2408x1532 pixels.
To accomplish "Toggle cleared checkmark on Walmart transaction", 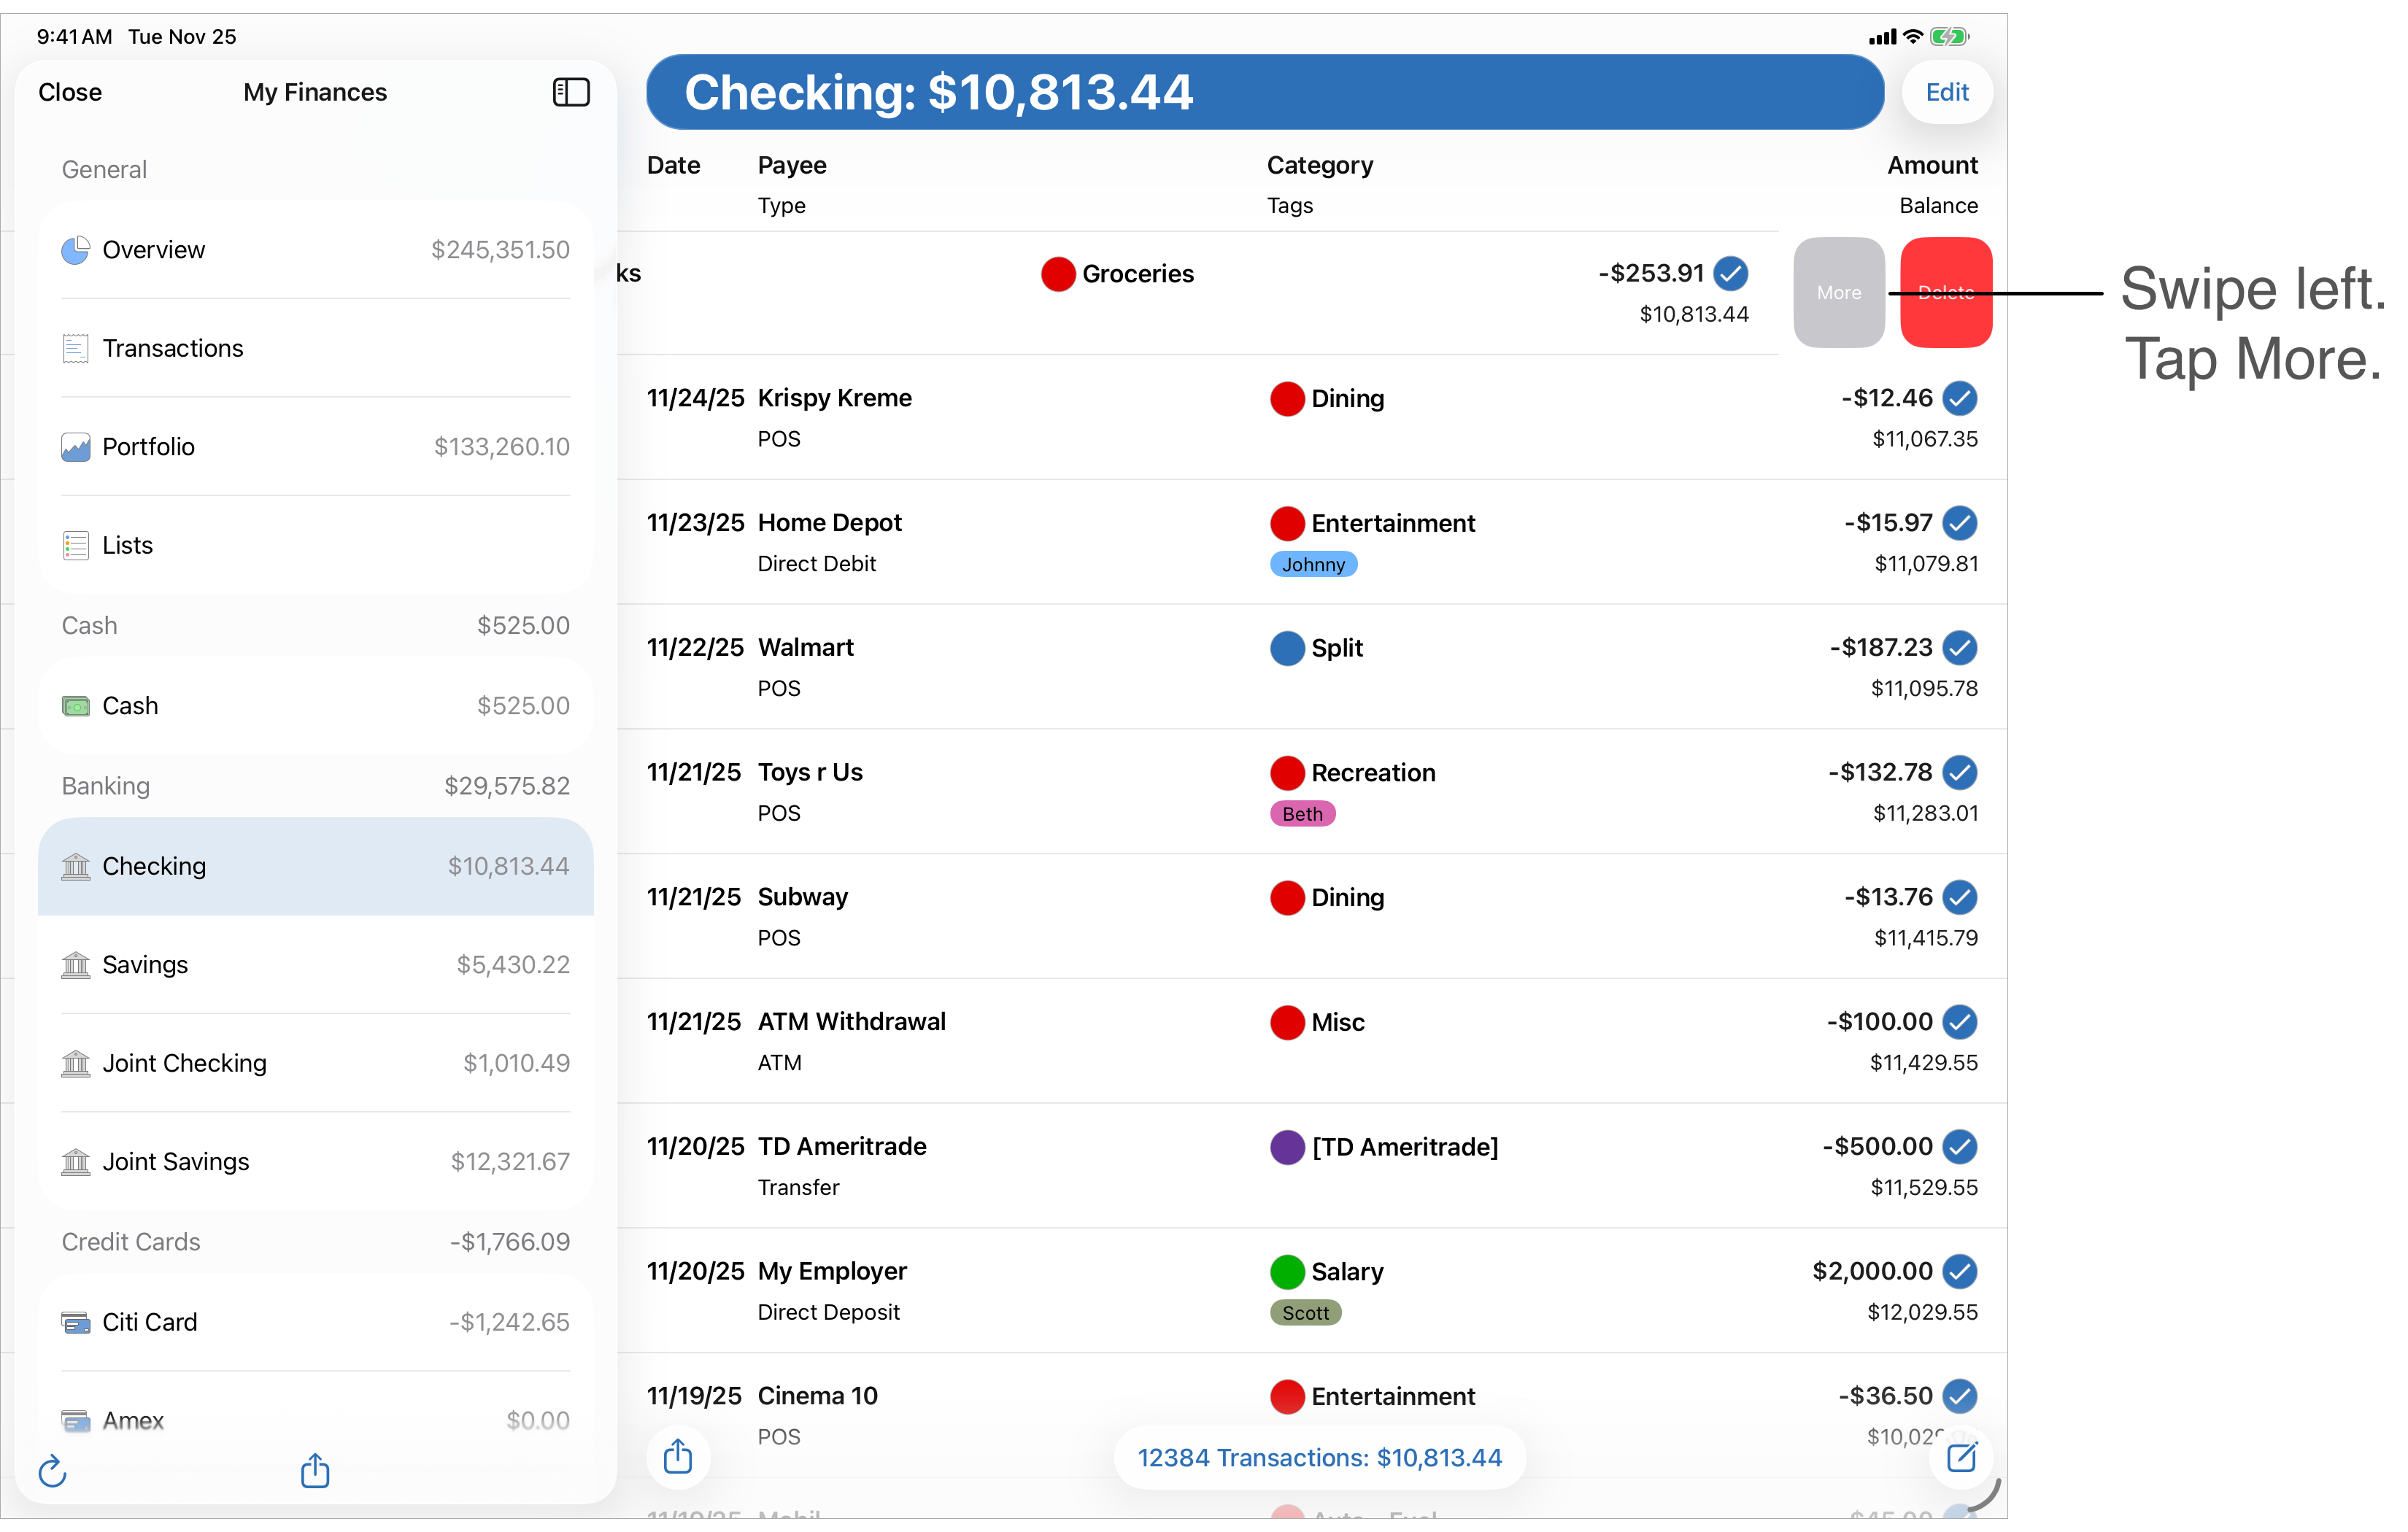I will 1960,648.
